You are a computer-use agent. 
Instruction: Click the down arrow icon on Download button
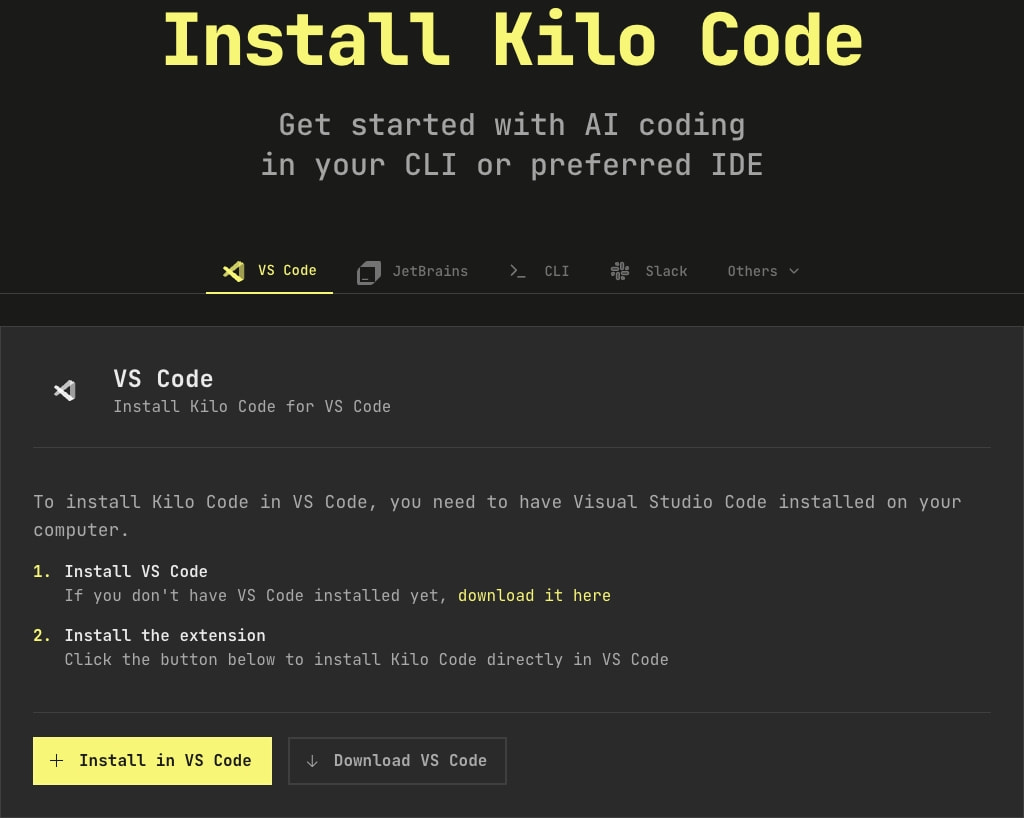[x=312, y=761]
